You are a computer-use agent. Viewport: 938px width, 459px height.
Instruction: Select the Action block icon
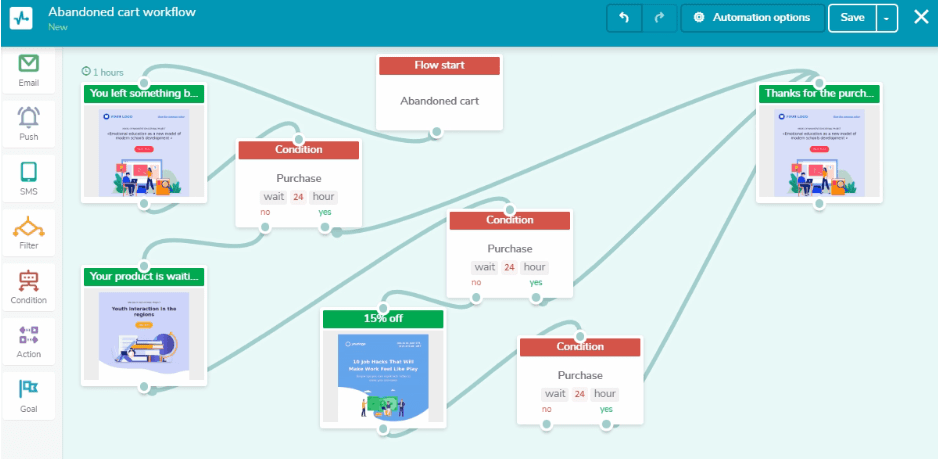coord(29,336)
